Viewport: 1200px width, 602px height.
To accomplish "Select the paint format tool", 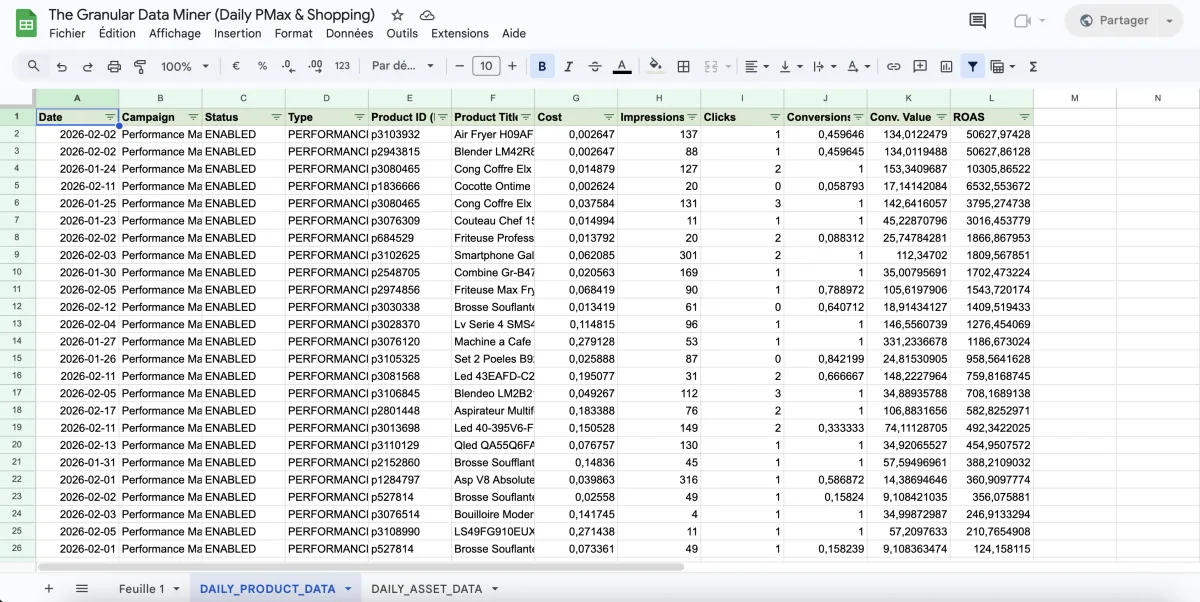I will point(140,67).
